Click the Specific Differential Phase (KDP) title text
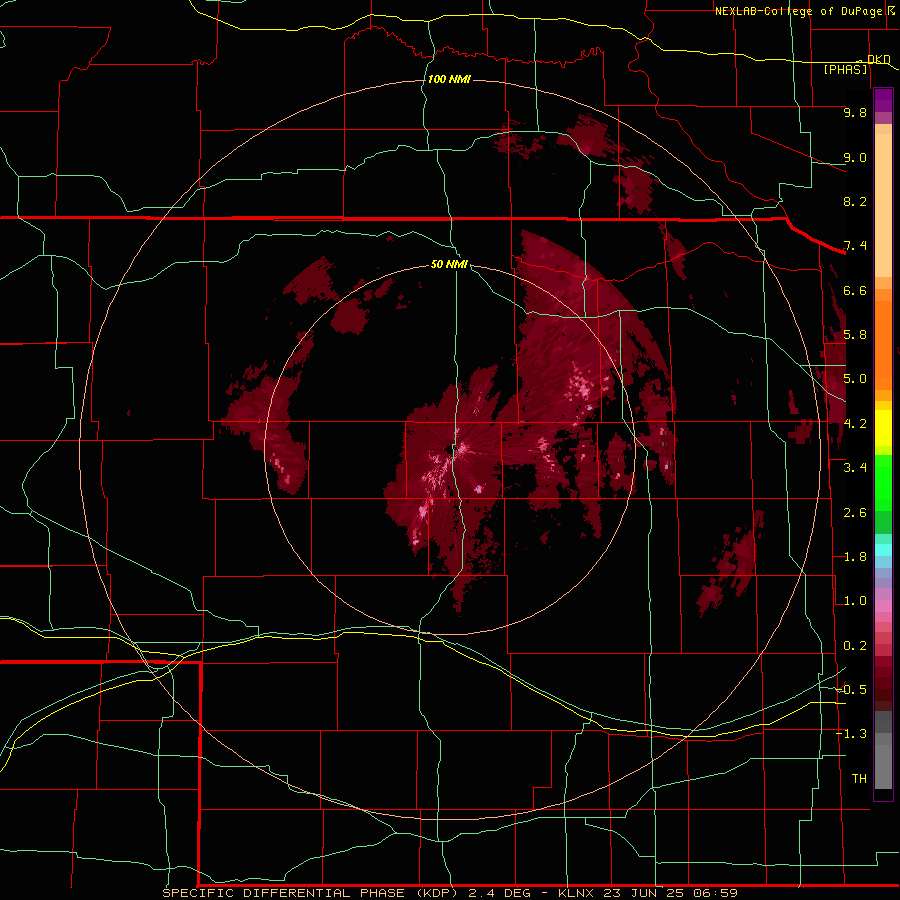The image size is (900, 900). click(310, 893)
